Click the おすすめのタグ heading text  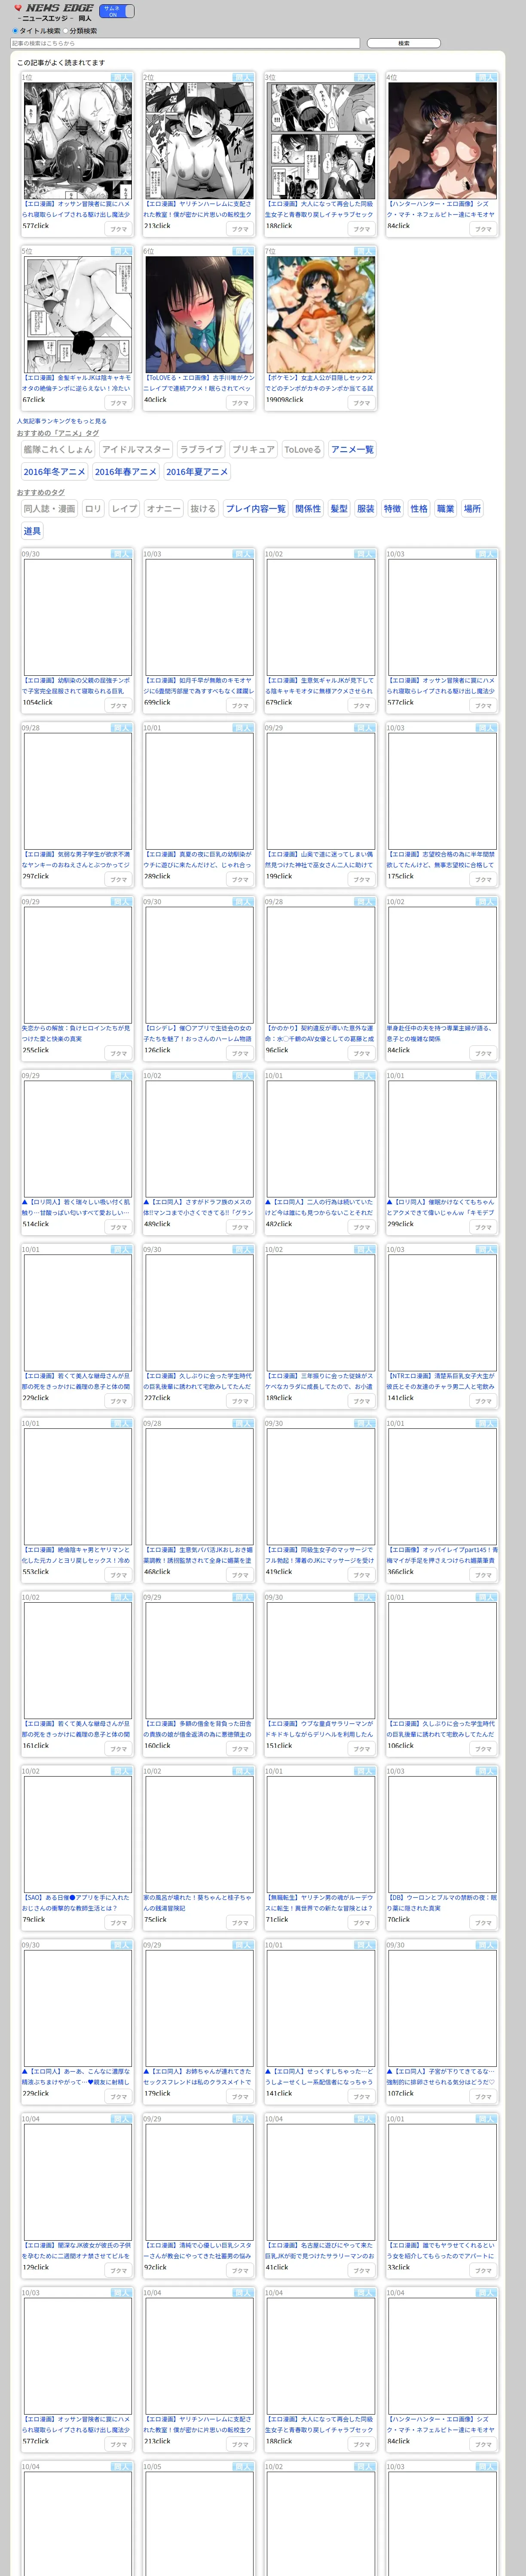[40, 493]
